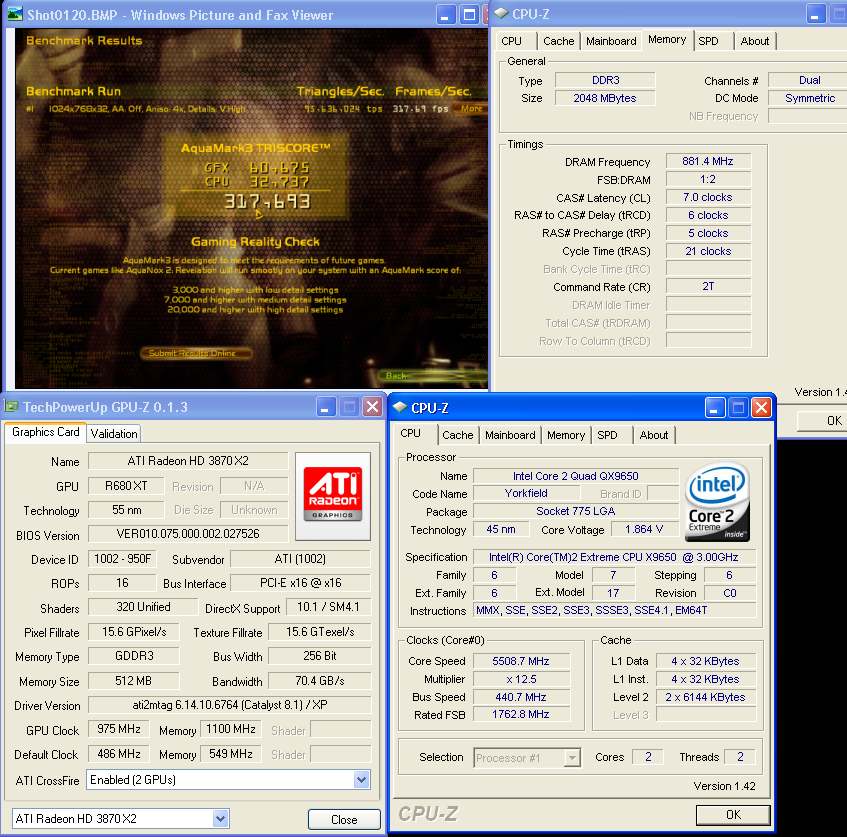
Task: Click the Intel Core 2 Extreme logo
Action: point(718,502)
